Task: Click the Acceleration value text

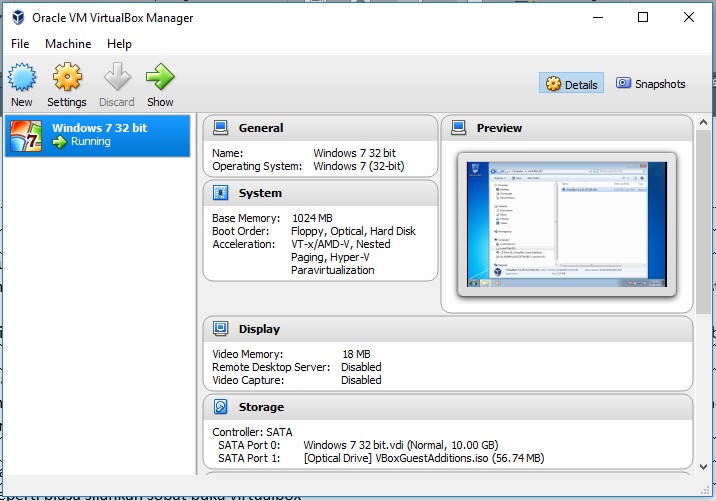Action: click(x=341, y=257)
